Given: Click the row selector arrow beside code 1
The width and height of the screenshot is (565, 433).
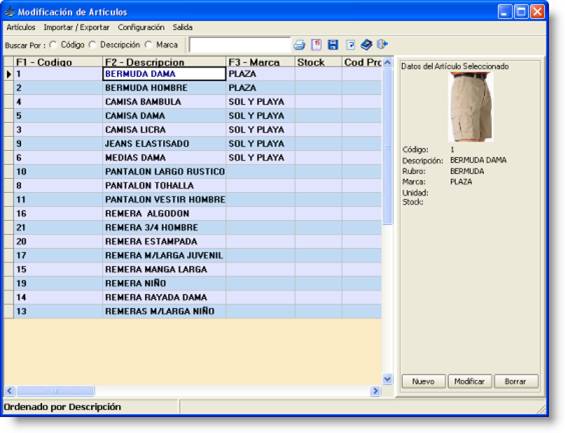Looking at the screenshot, I should pos(9,74).
